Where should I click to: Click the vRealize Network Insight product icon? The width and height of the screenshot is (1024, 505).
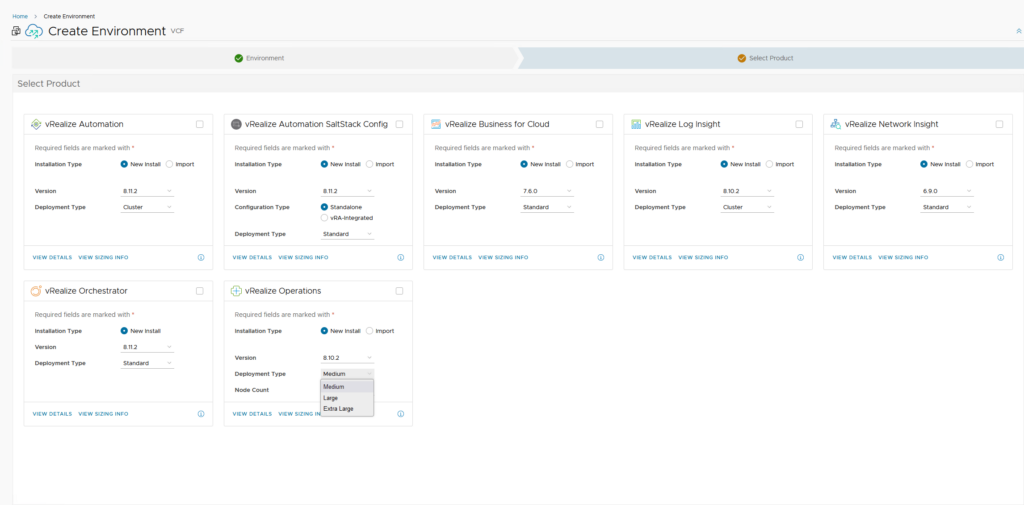coord(836,124)
